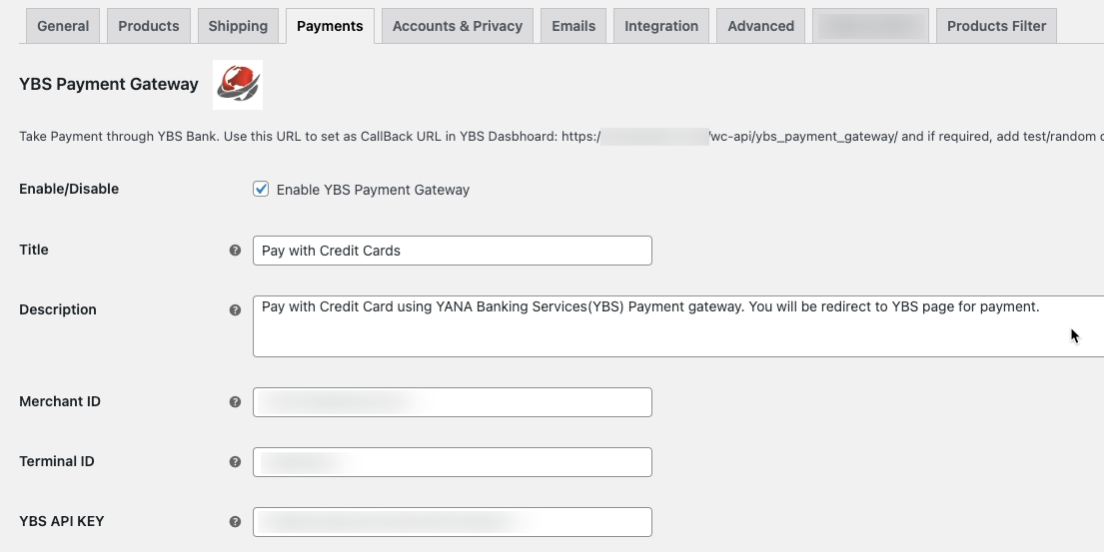
Task: Toggle the Enable YBS Payment Gateway checkbox
Action: pyautogui.click(x=261, y=189)
